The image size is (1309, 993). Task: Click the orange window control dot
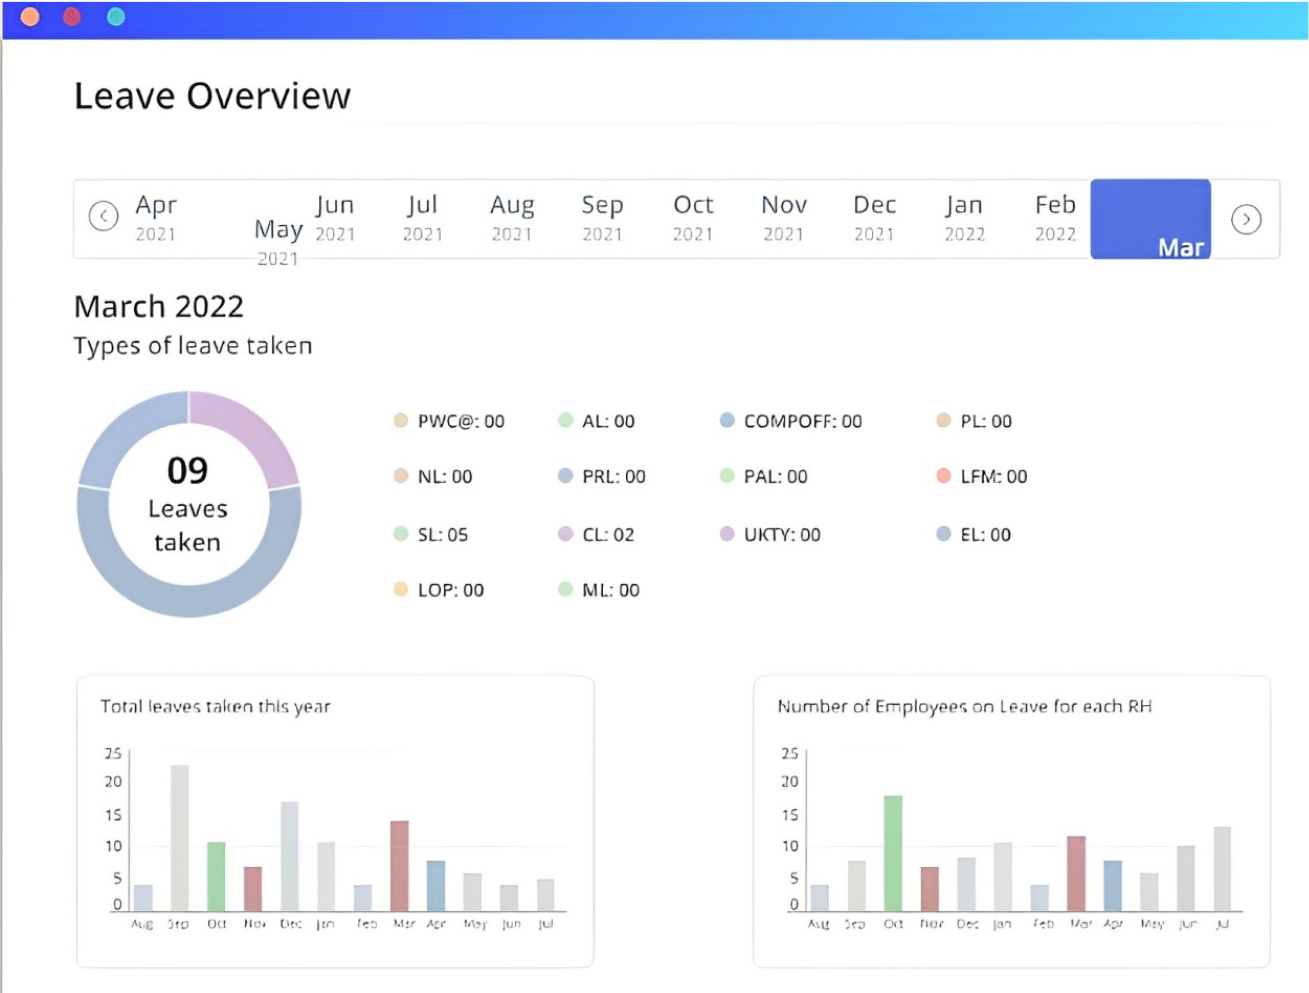pyautogui.click(x=30, y=17)
